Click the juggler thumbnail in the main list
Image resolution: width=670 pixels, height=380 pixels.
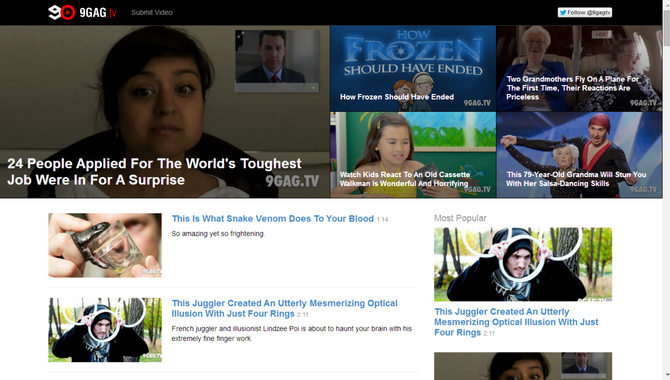(x=105, y=330)
